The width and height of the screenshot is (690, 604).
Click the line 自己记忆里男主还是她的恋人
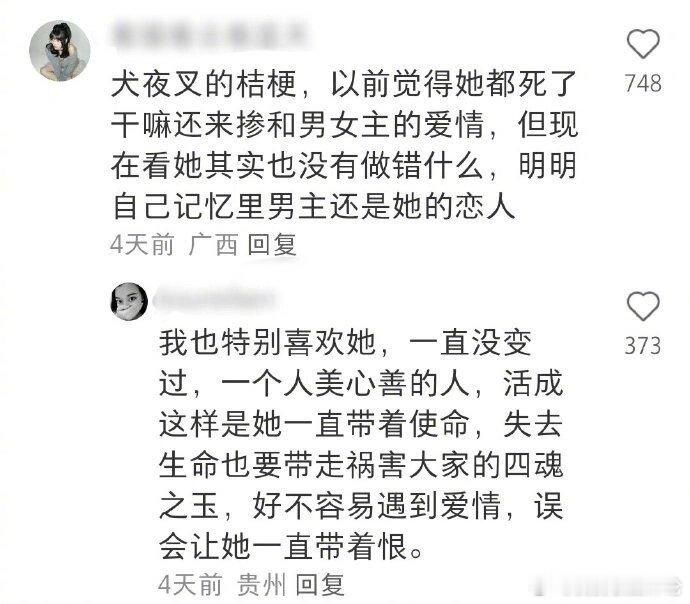point(313,206)
